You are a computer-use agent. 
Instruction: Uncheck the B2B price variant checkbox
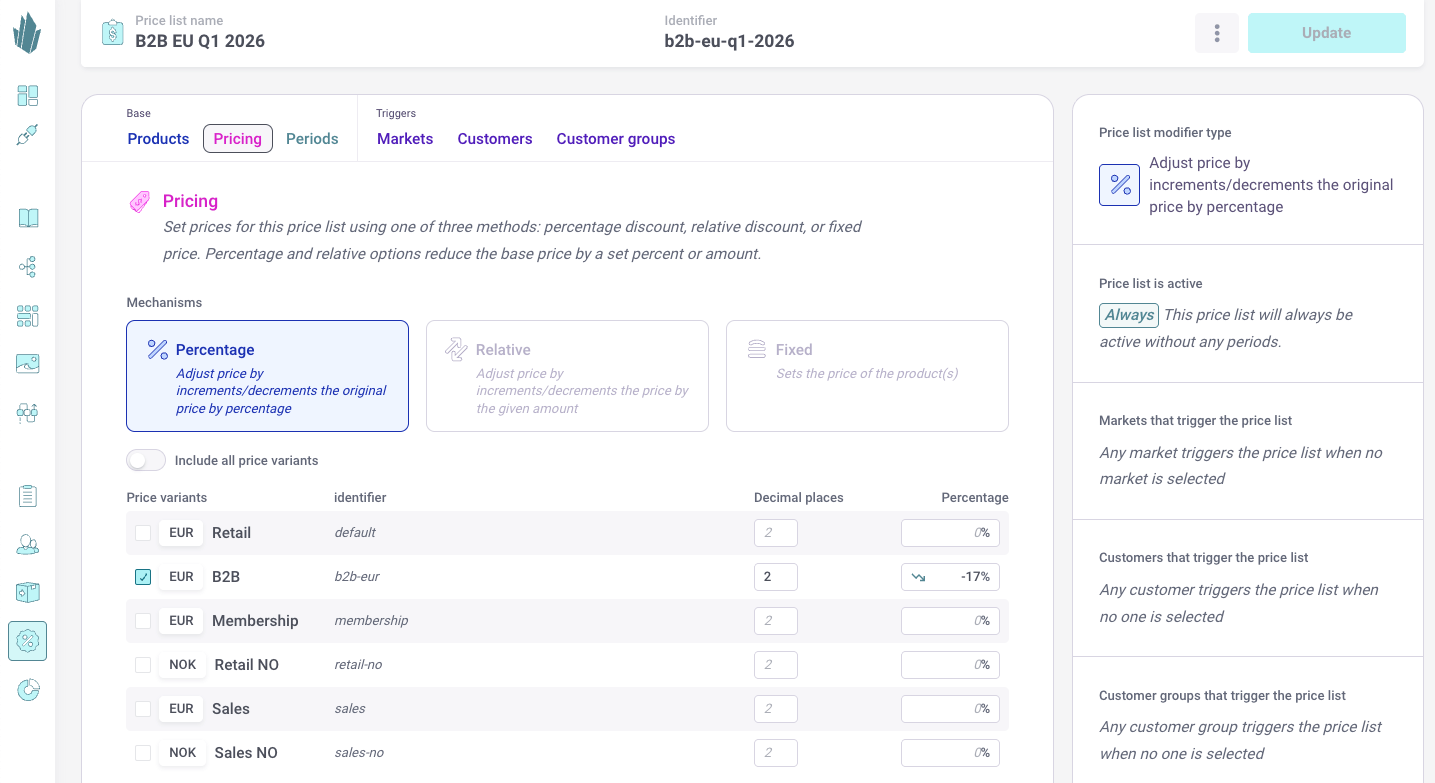point(143,577)
